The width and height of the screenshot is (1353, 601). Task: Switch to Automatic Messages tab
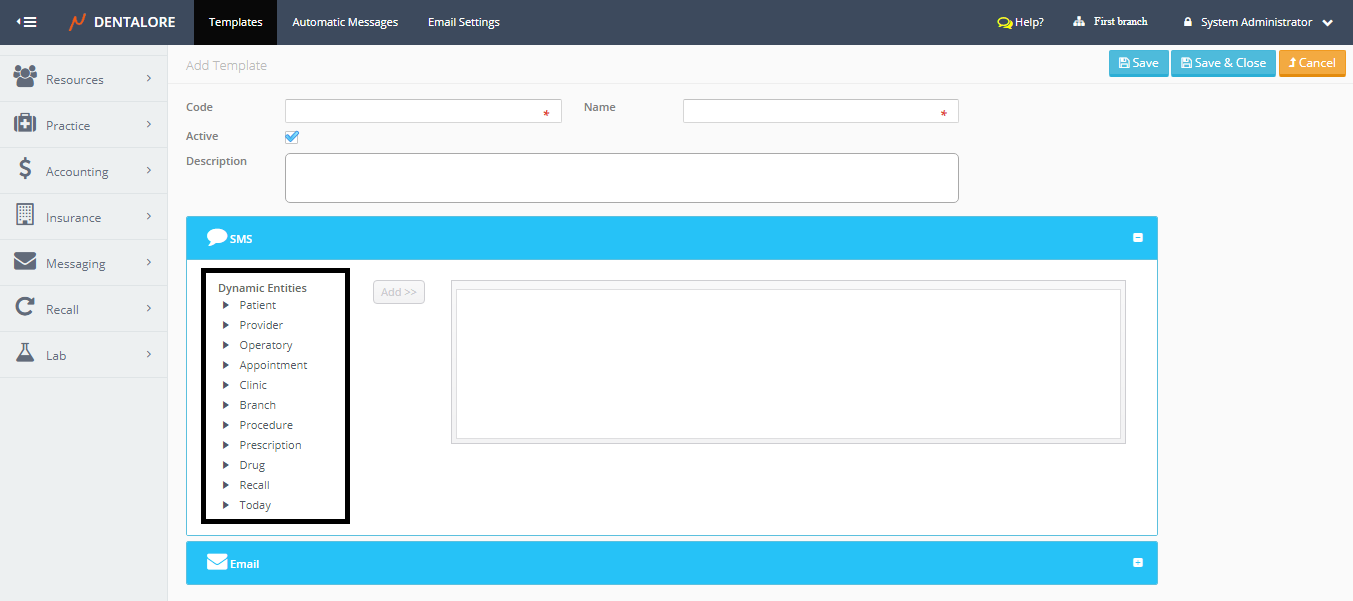pyautogui.click(x=344, y=22)
